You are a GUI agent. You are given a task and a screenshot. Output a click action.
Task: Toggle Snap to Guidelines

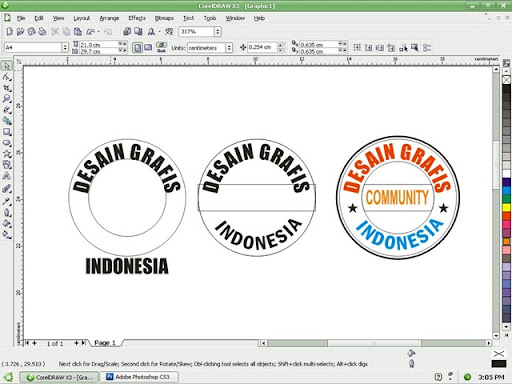click(x=368, y=48)
